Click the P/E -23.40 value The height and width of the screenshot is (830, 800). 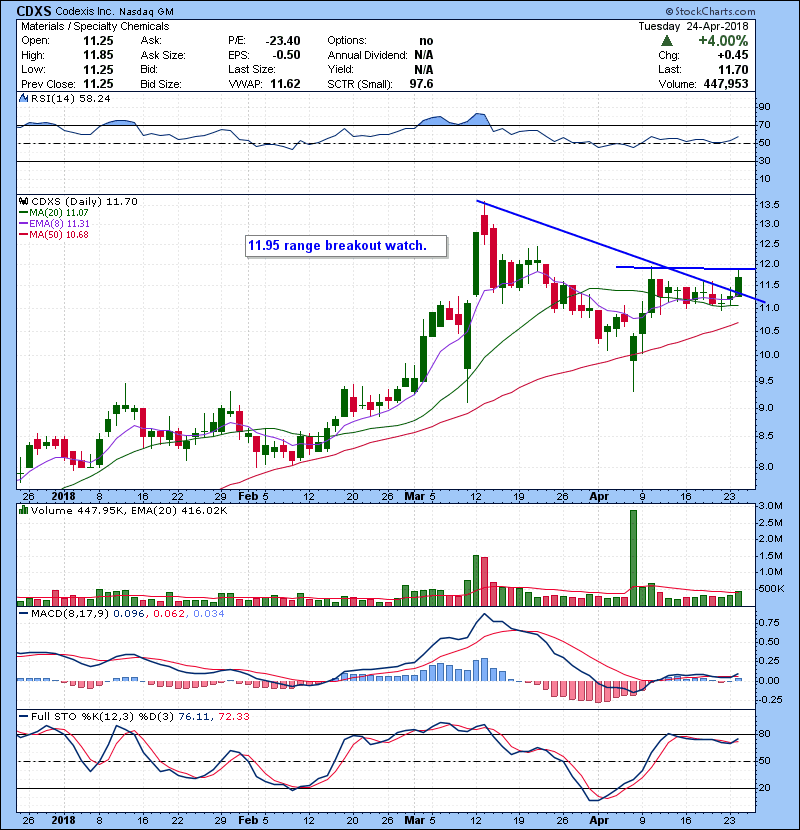point(283,41)
